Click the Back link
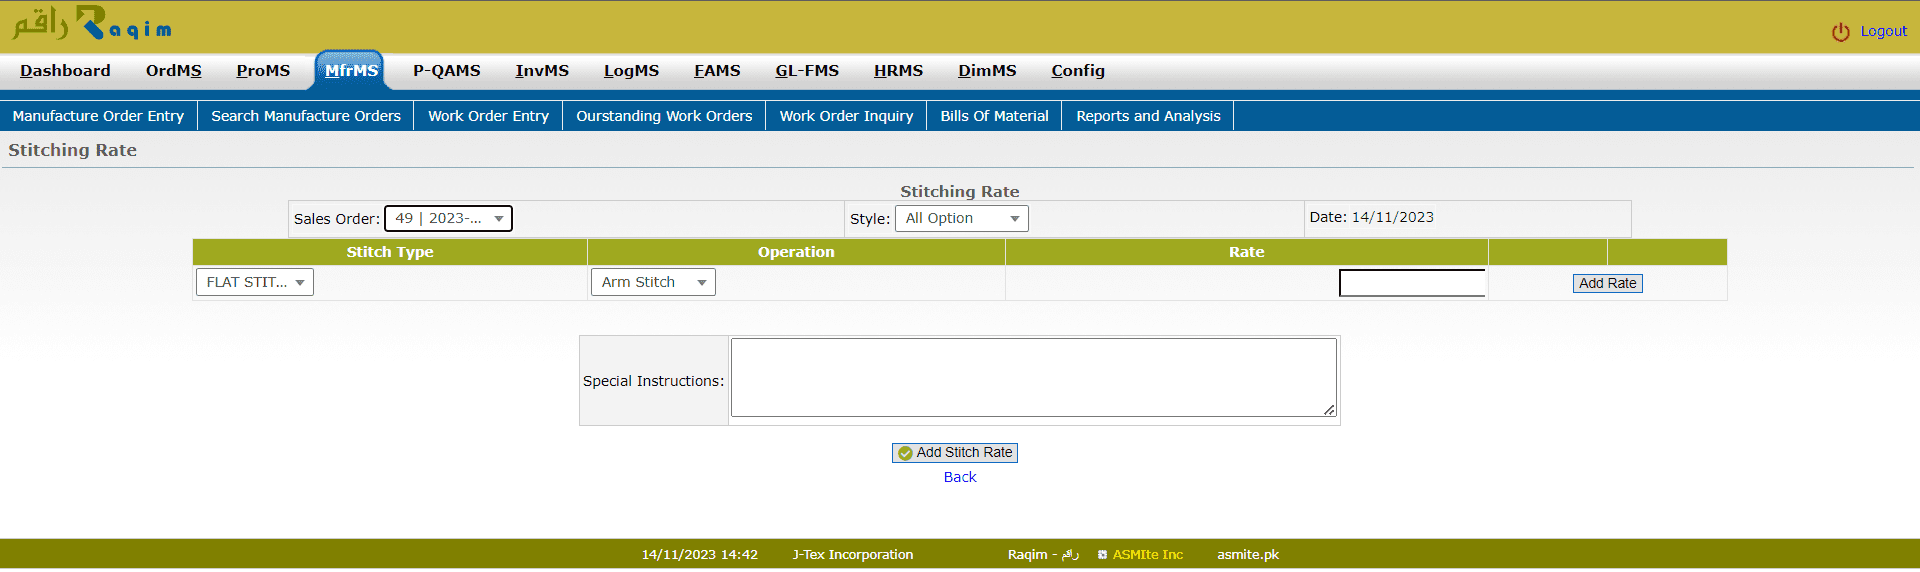 click(x=959, y=477)
